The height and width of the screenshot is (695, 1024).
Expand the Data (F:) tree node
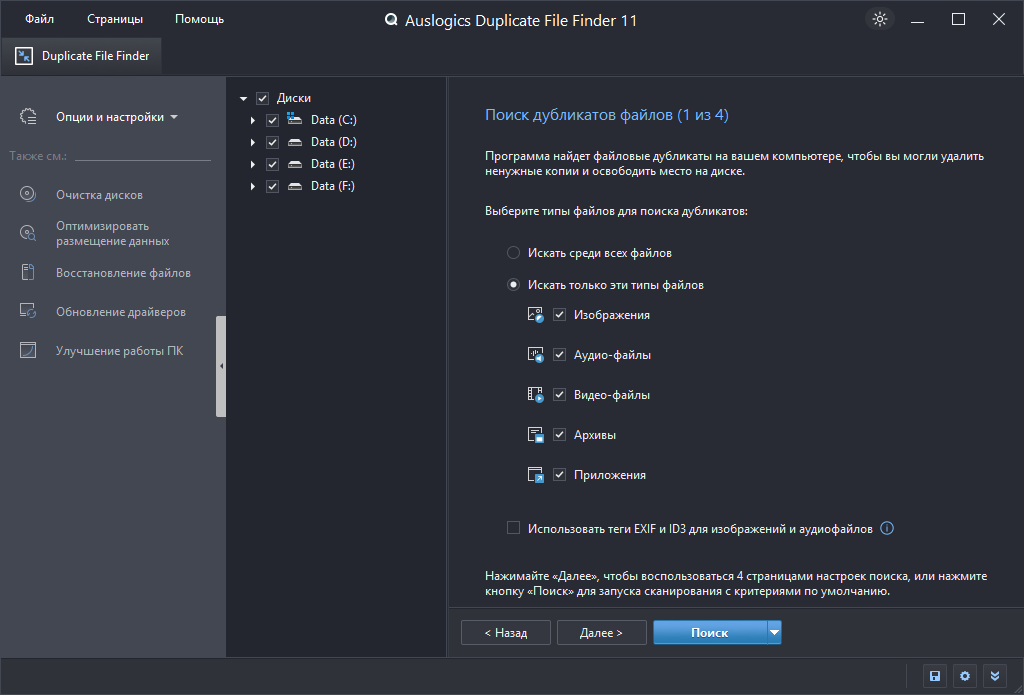[253, 187]
